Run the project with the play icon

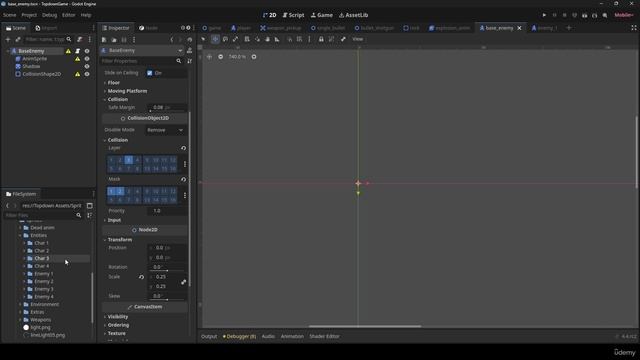[544, 15]
